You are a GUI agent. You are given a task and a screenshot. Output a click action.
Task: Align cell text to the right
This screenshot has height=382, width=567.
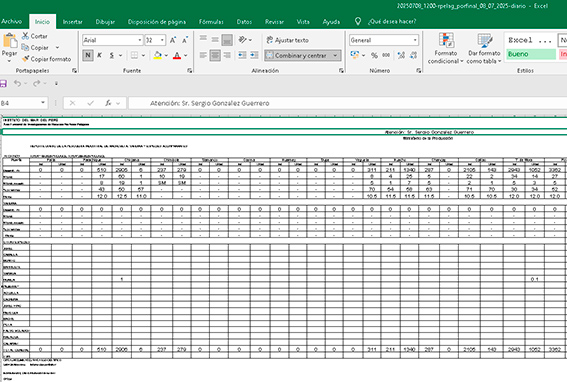click(227, 55)
